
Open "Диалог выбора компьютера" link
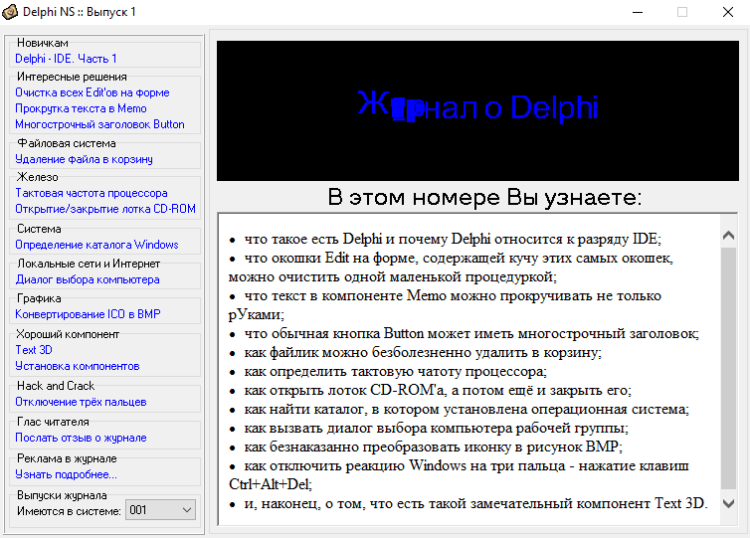(x=87, y=280)
